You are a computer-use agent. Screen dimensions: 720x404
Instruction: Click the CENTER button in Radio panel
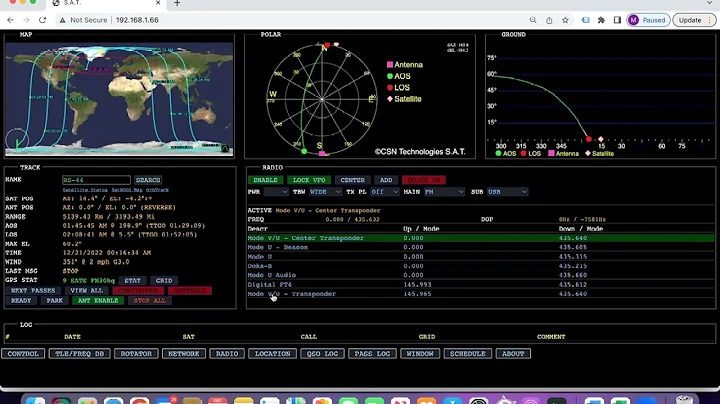pos(353,180)
